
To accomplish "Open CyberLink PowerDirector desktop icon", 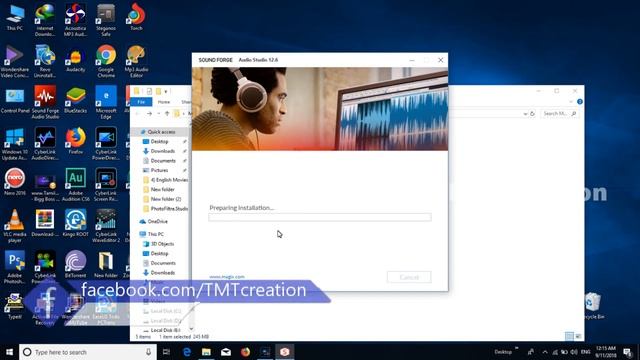I will (x=106, y=144).
